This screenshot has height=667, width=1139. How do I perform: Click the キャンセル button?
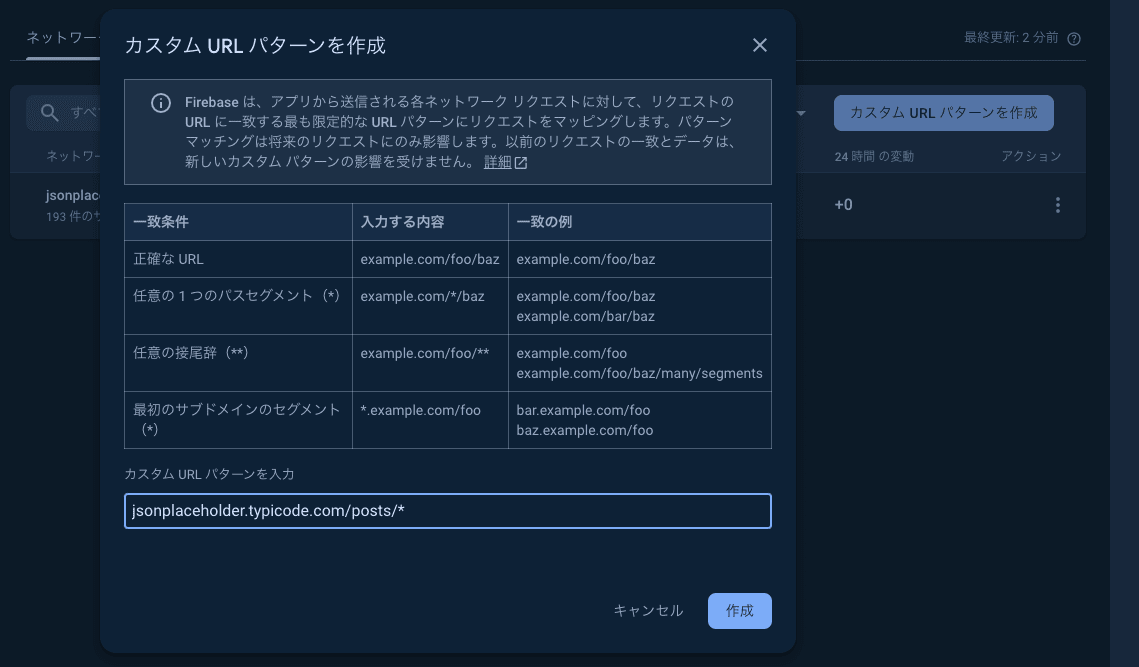click(x=648, y=611)
